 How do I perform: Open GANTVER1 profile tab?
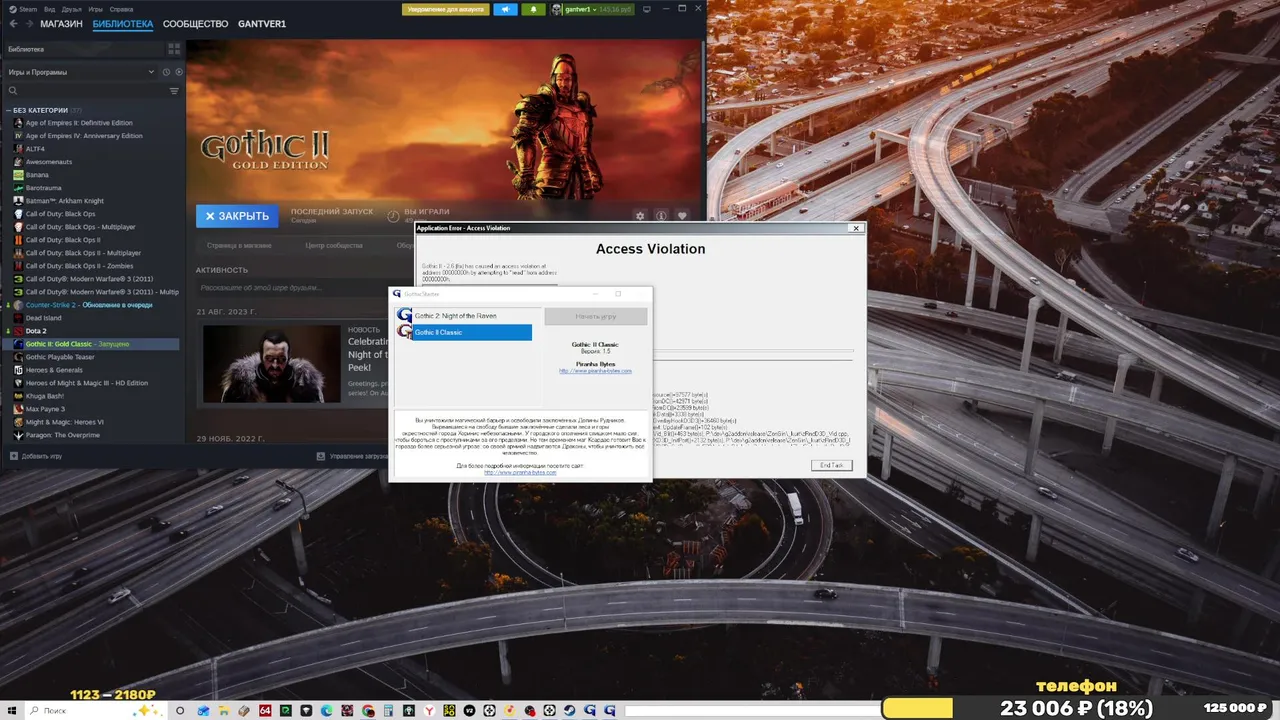(262, 24)
